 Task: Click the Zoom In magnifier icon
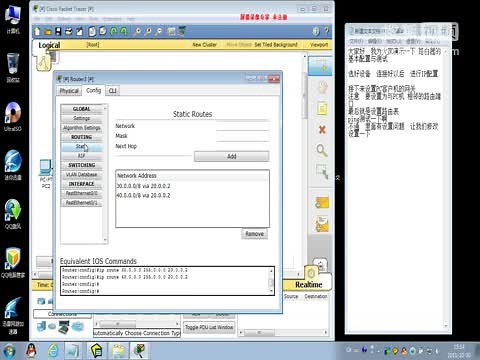(137, 32)
